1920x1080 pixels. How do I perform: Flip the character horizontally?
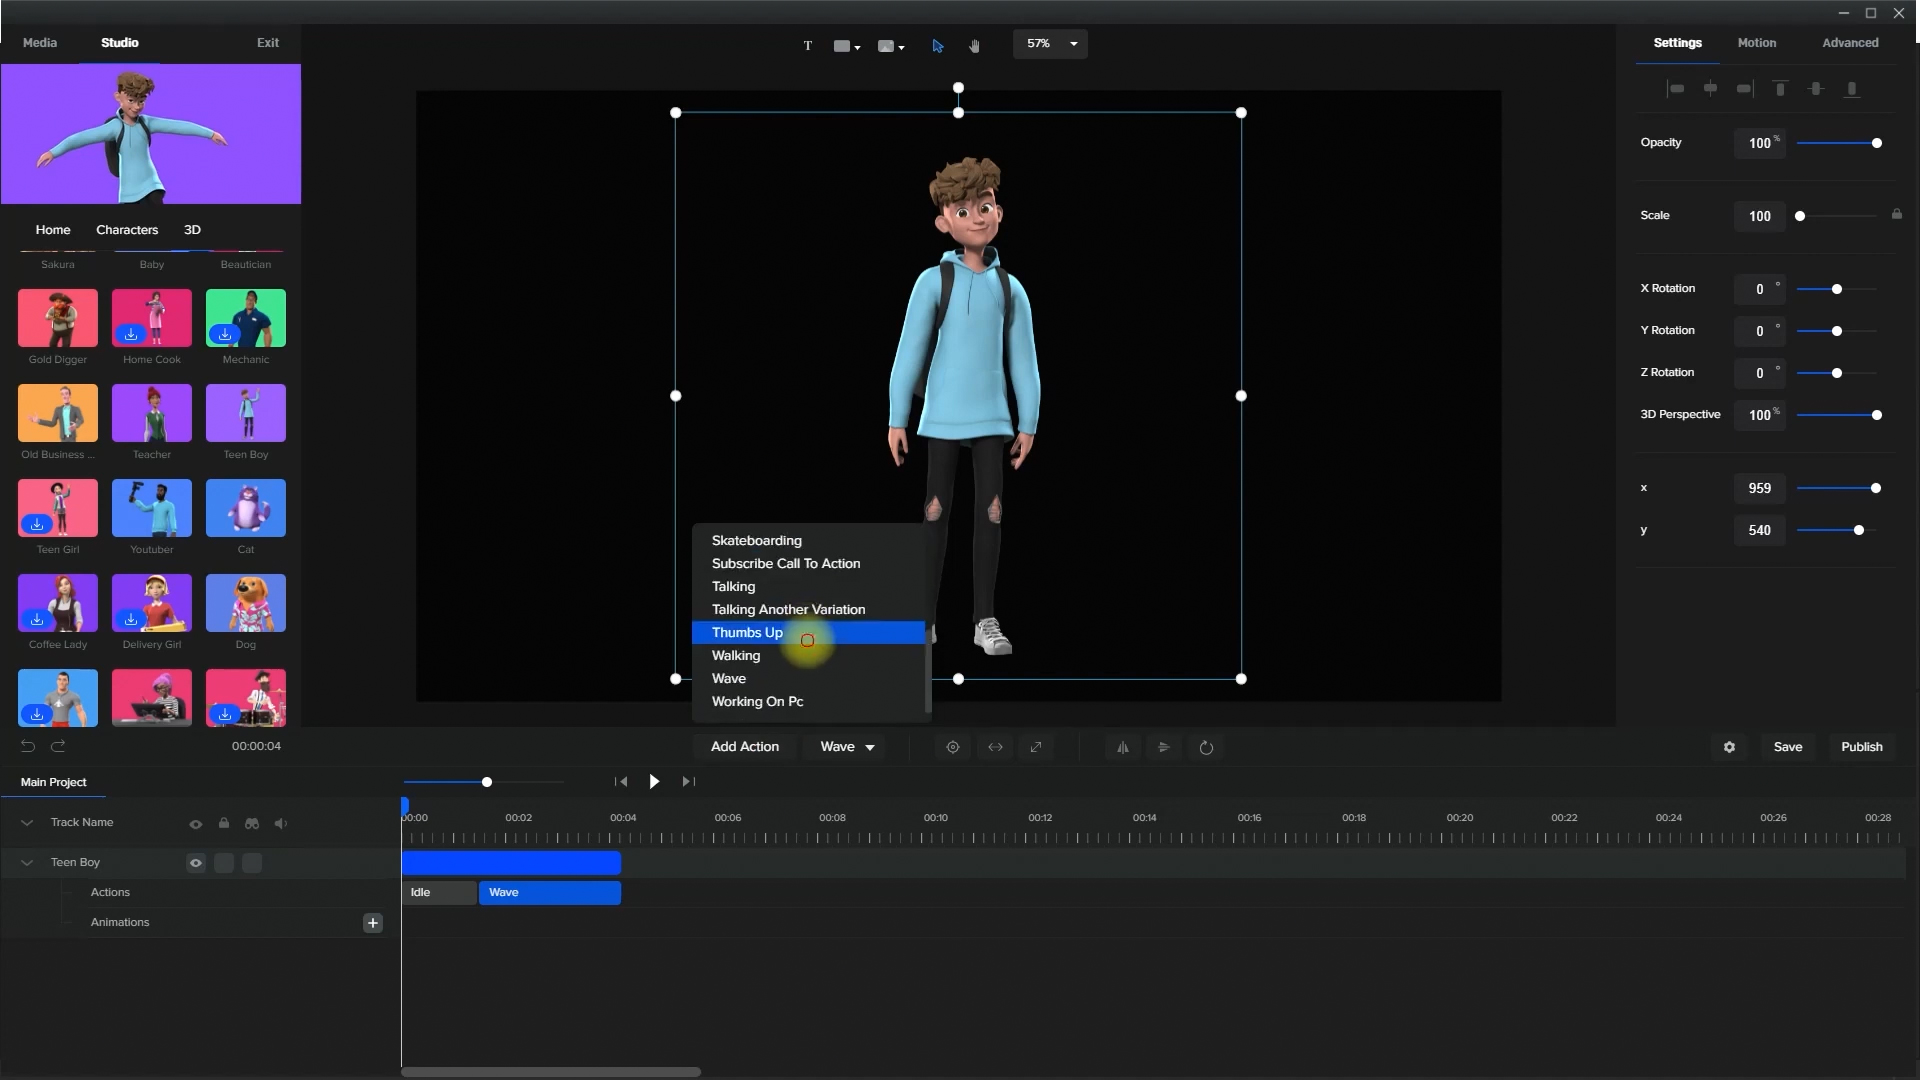(1123, 747)
